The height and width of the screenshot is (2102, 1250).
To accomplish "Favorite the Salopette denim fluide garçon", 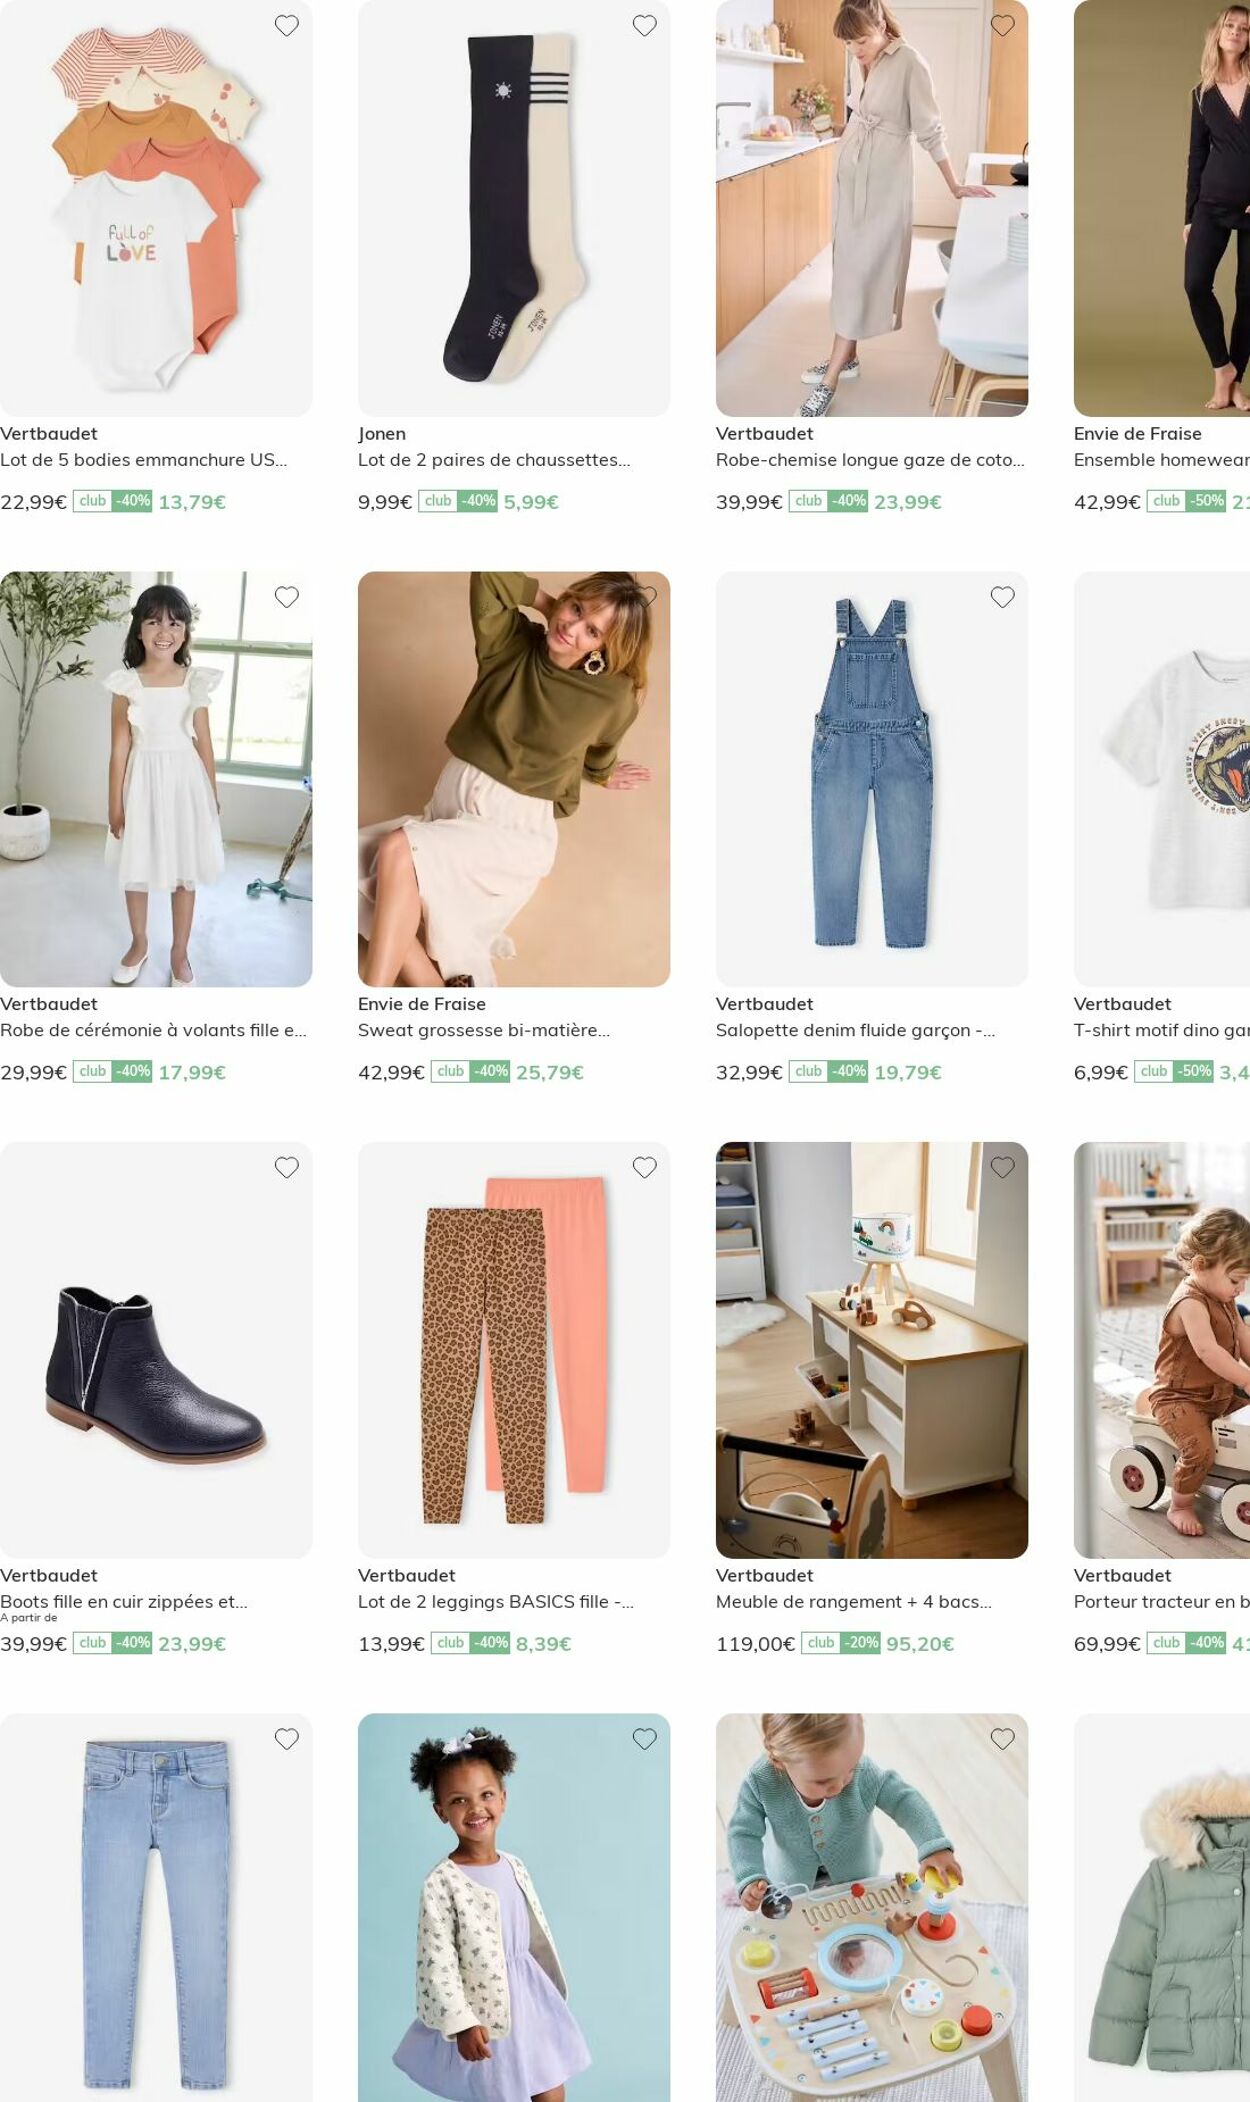I will [1003, 597].
